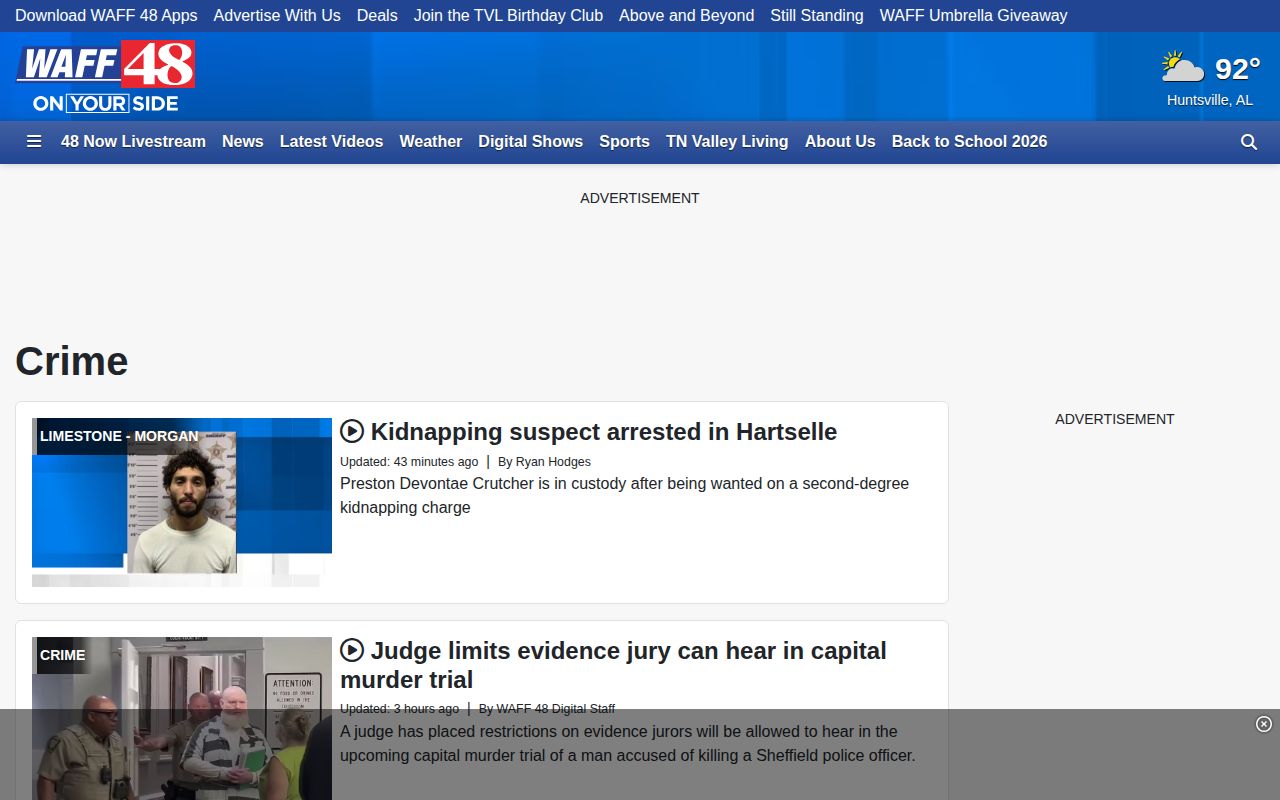Click the Crime page heading
Screen dimensions: 1280x800
click(72, 361)
